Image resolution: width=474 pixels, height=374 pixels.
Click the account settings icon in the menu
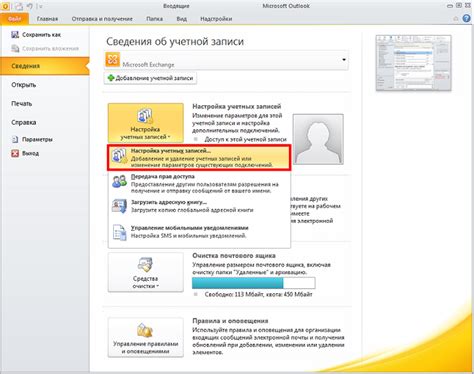coord(119,156)
